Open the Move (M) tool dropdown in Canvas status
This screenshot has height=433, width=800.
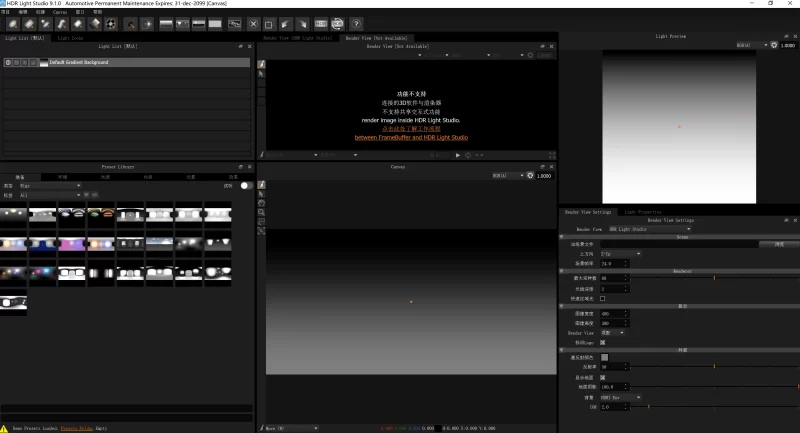[291, 428]
